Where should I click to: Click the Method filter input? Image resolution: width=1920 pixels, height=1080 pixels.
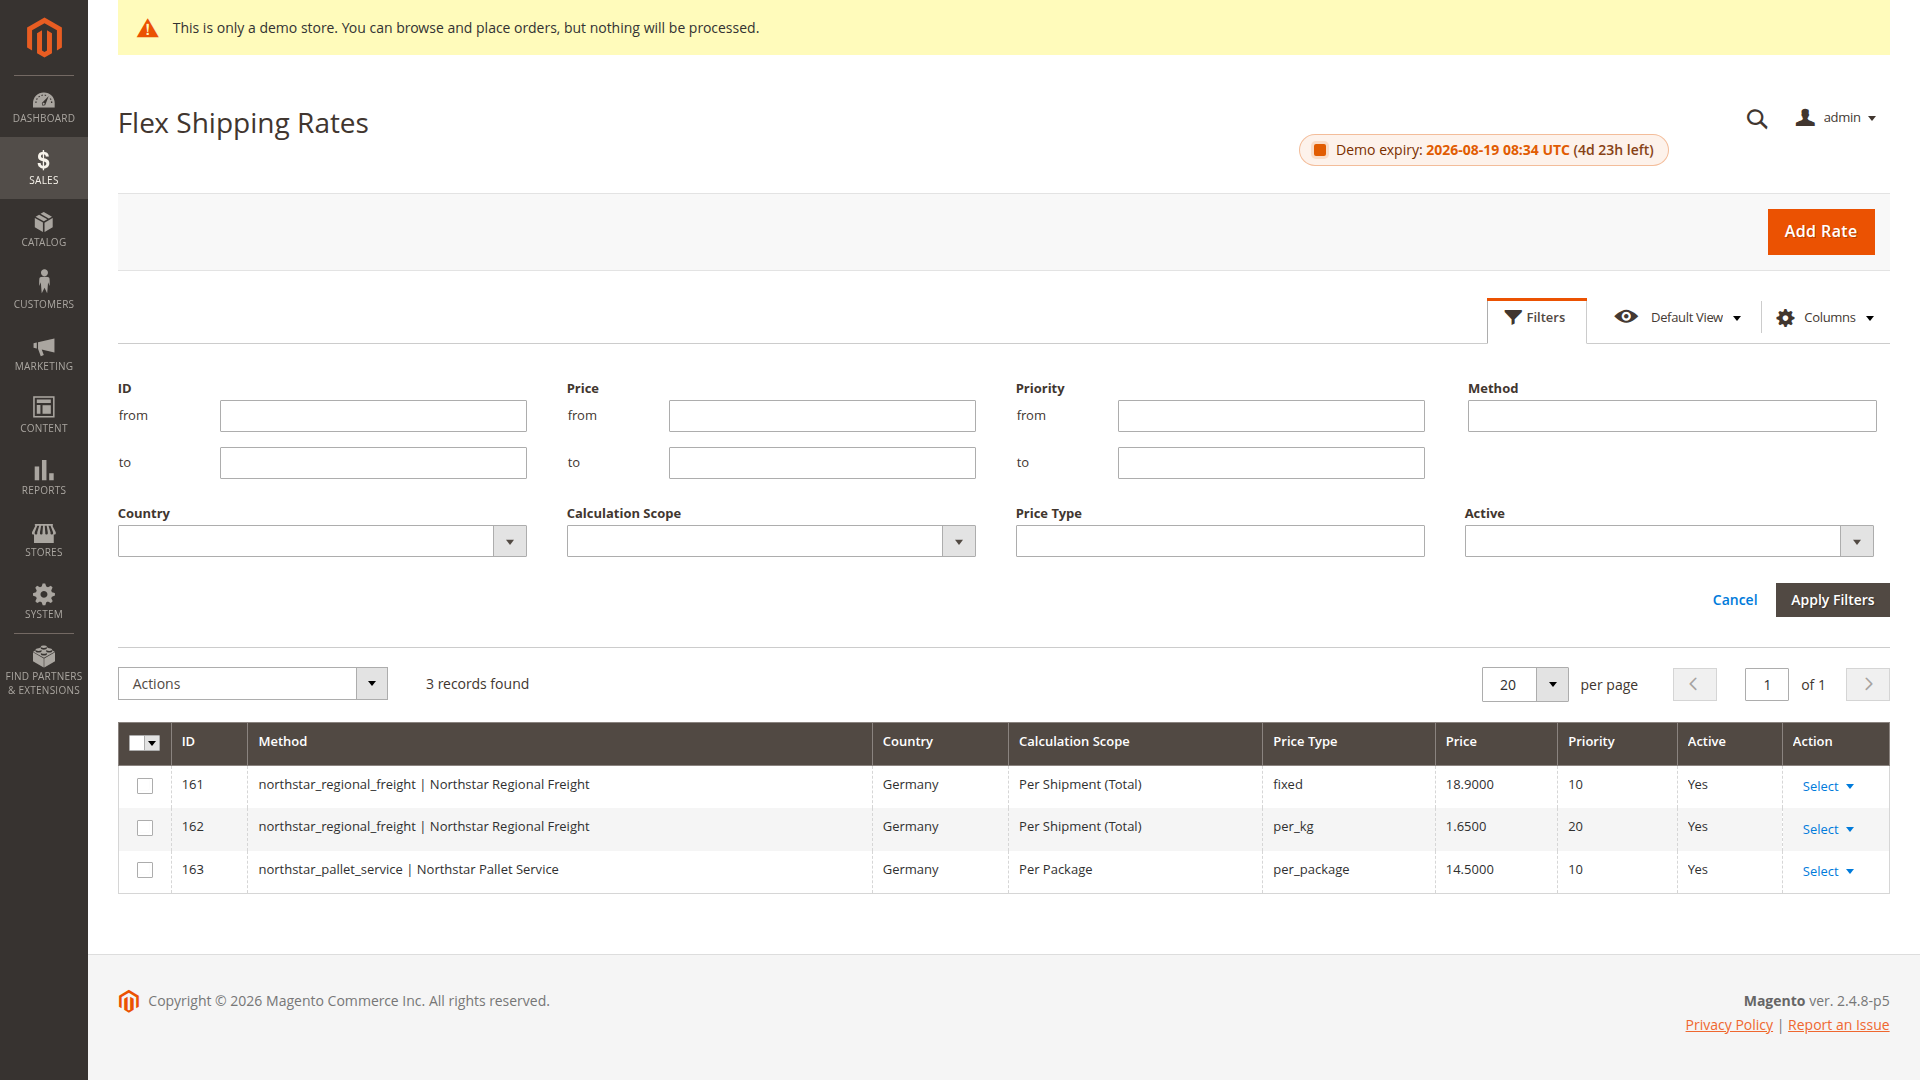[1672, 416]
